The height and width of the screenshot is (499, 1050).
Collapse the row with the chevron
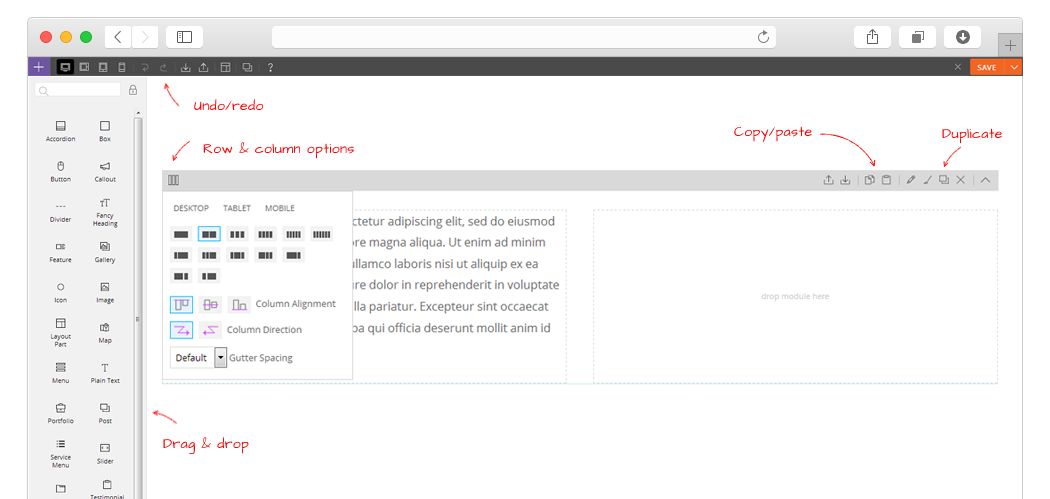coord(985,180)
